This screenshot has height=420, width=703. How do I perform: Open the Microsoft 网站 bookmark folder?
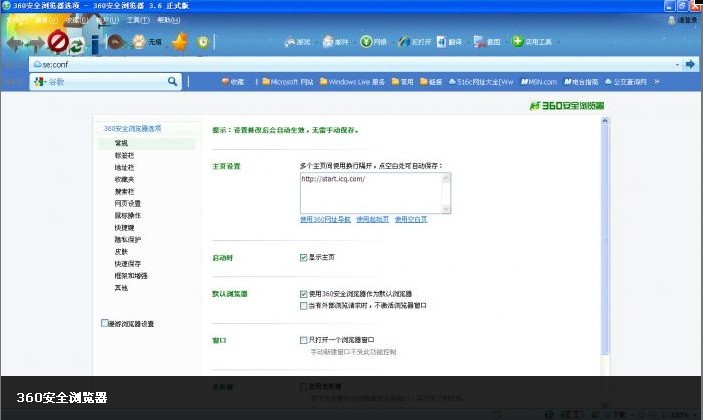(x=288, y=82)
